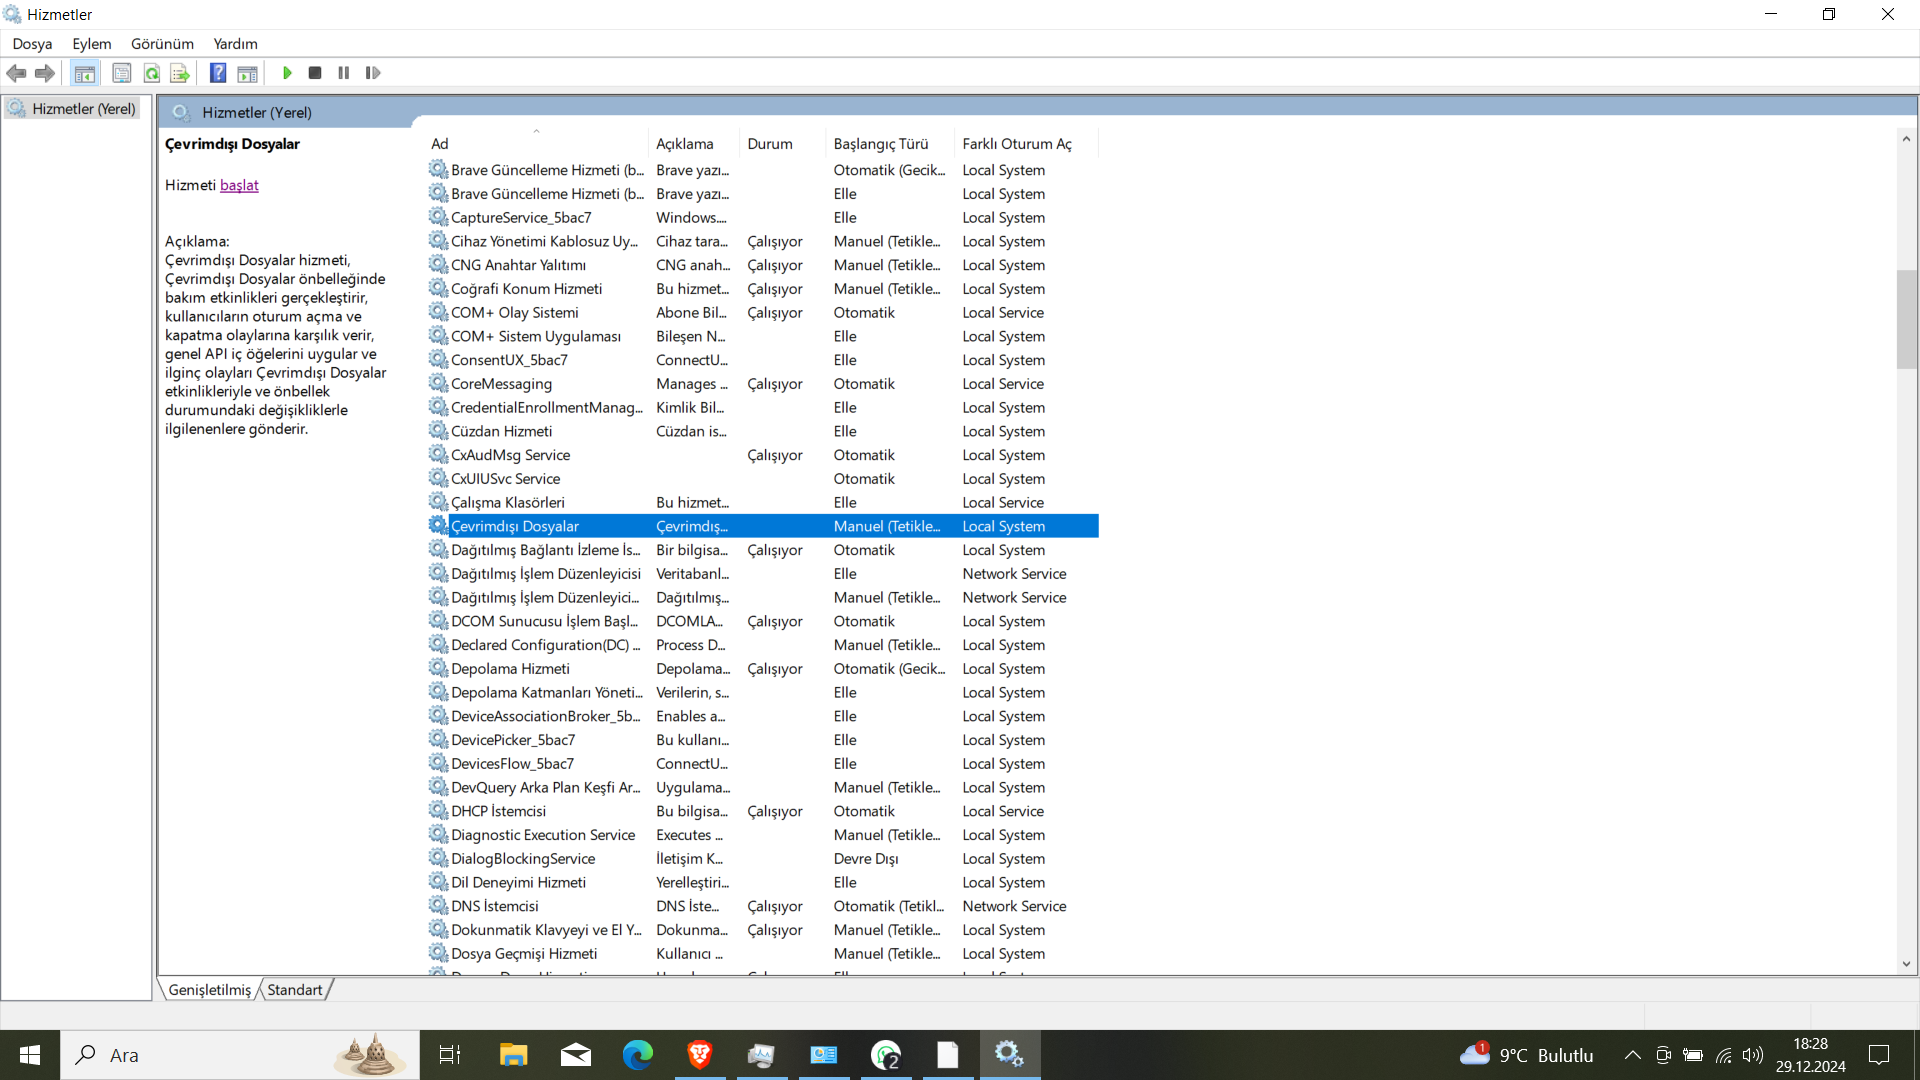Open the Properties toolbar icon

click(x=122, y=73)
